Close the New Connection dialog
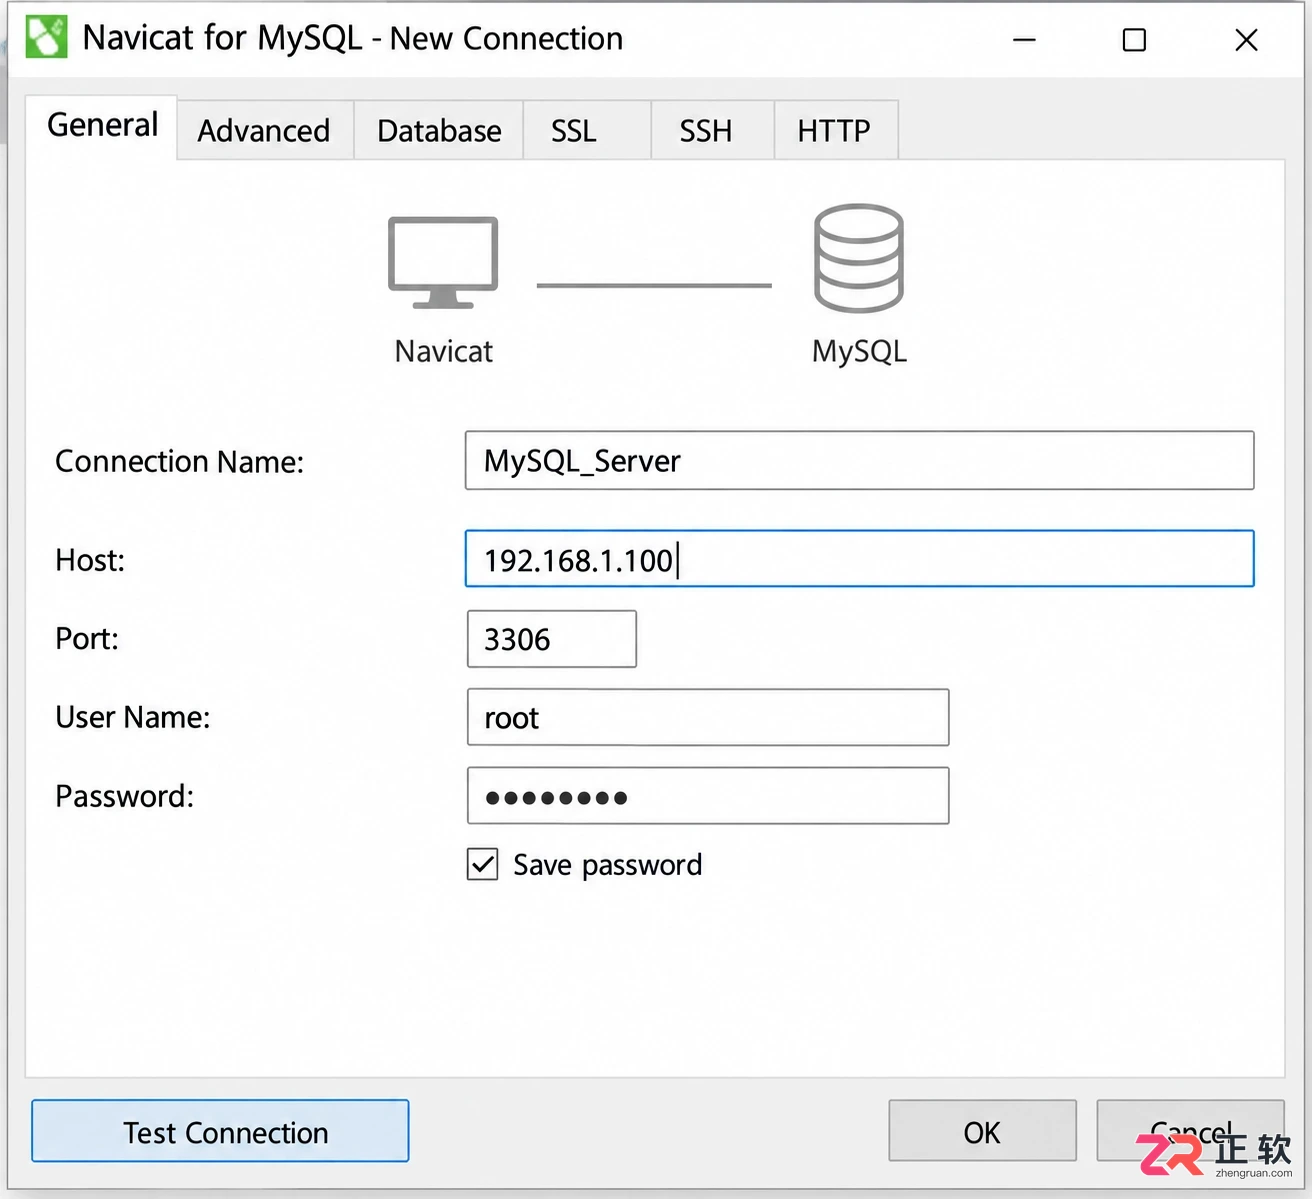 coord(1246,40)
